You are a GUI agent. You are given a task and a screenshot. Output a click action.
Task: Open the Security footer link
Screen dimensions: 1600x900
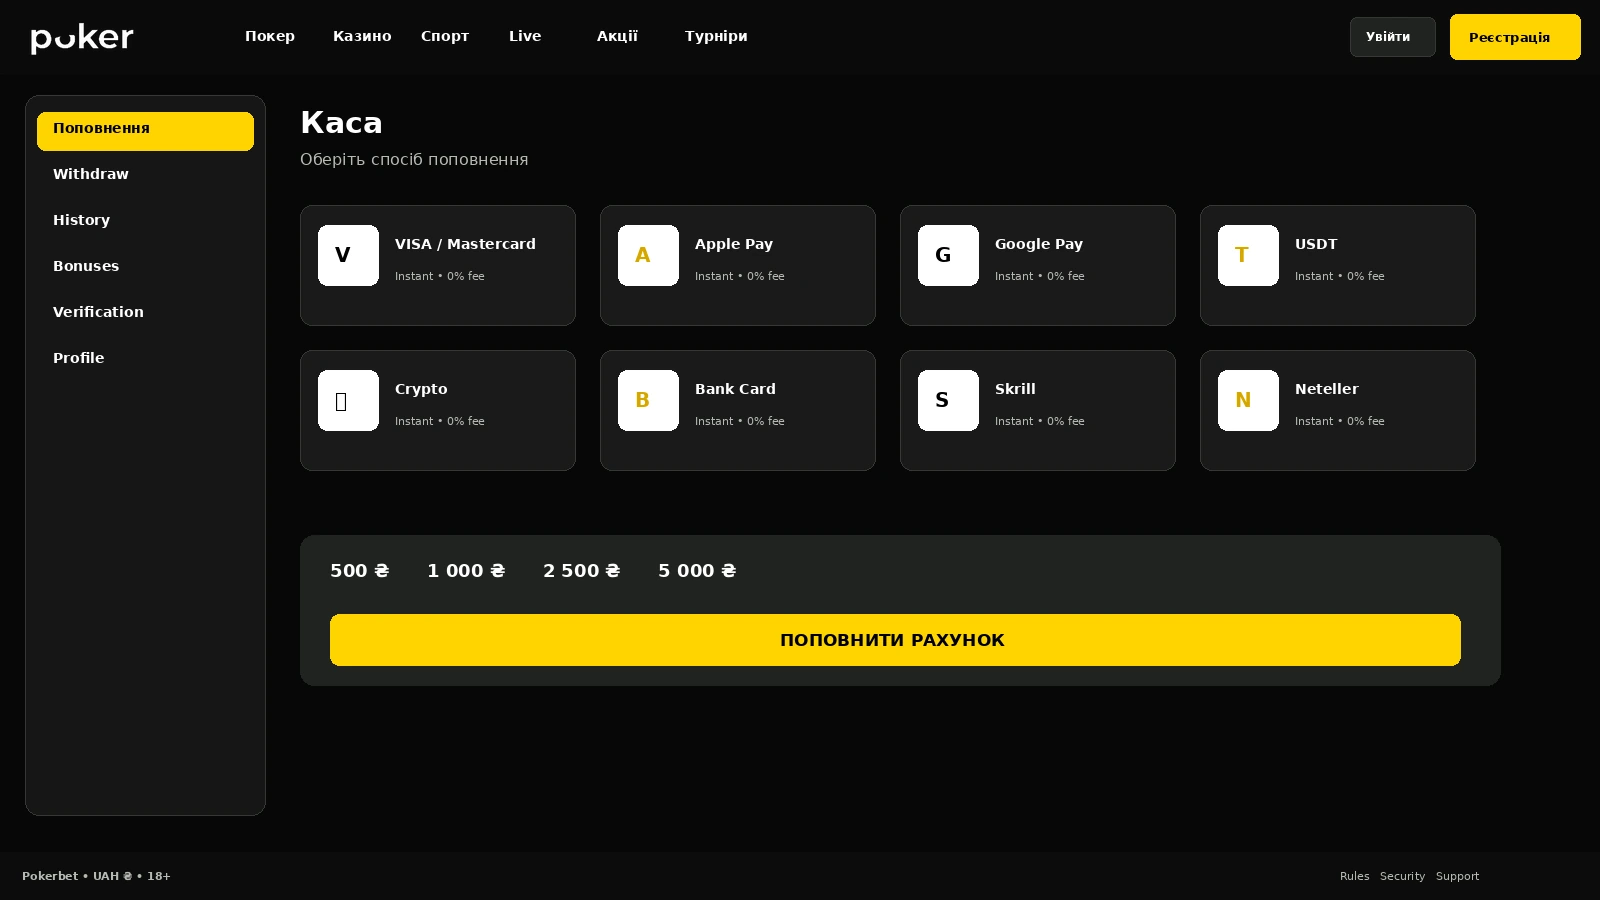(1402, 876)
